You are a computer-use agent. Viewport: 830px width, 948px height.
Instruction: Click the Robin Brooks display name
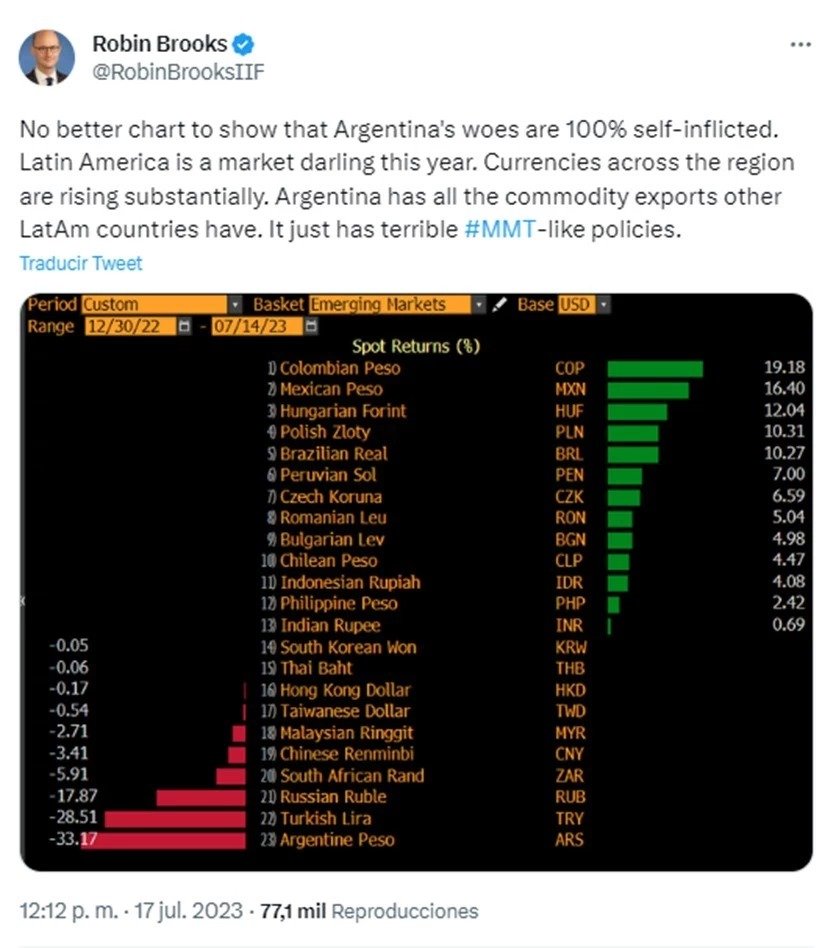159,45
